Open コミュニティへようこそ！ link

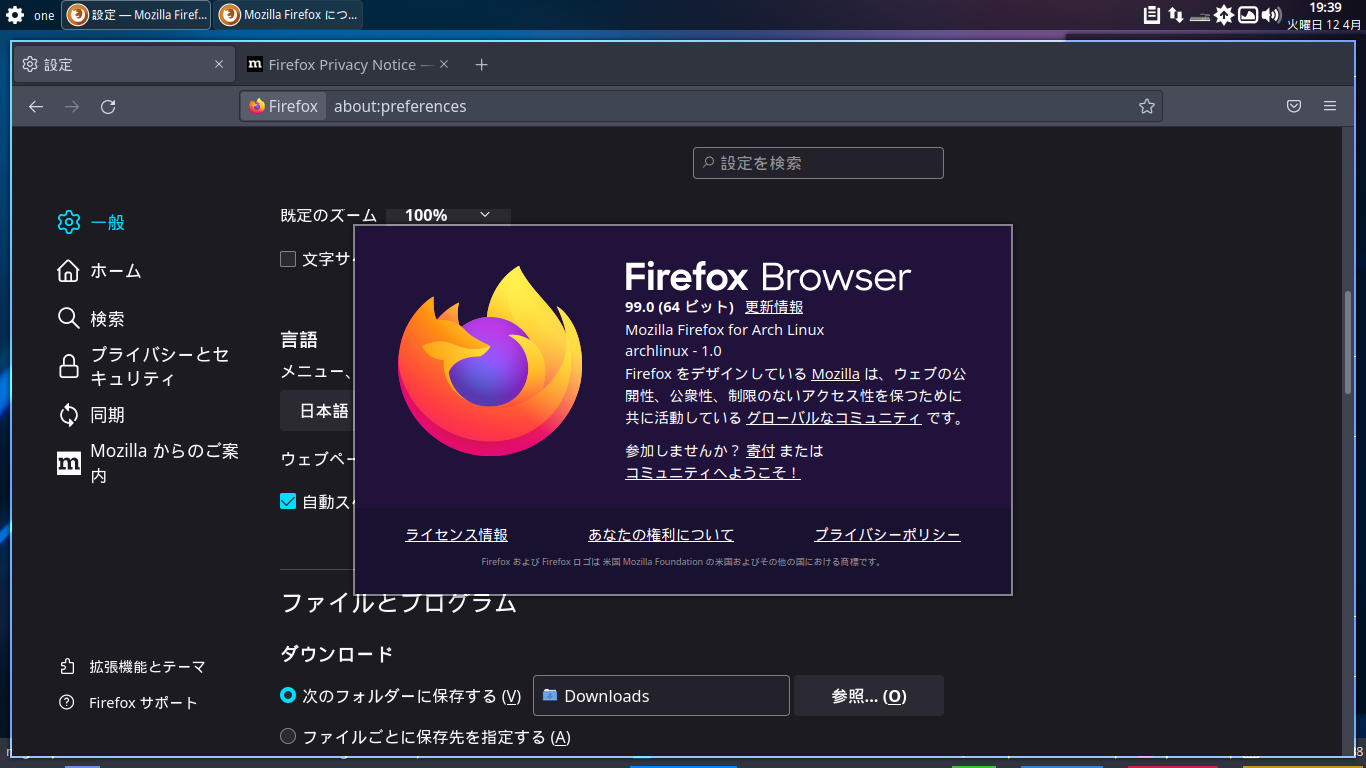tap(713, 473)
